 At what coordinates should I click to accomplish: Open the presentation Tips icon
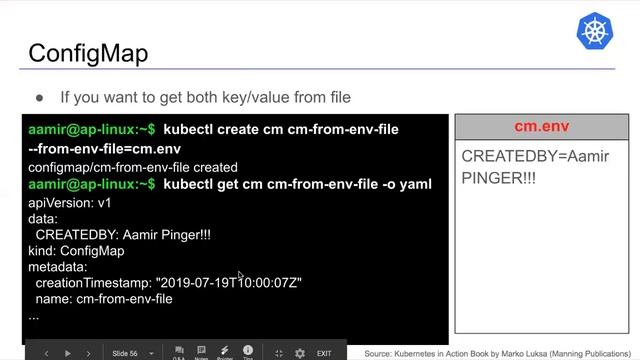click(x=248, y=352)
